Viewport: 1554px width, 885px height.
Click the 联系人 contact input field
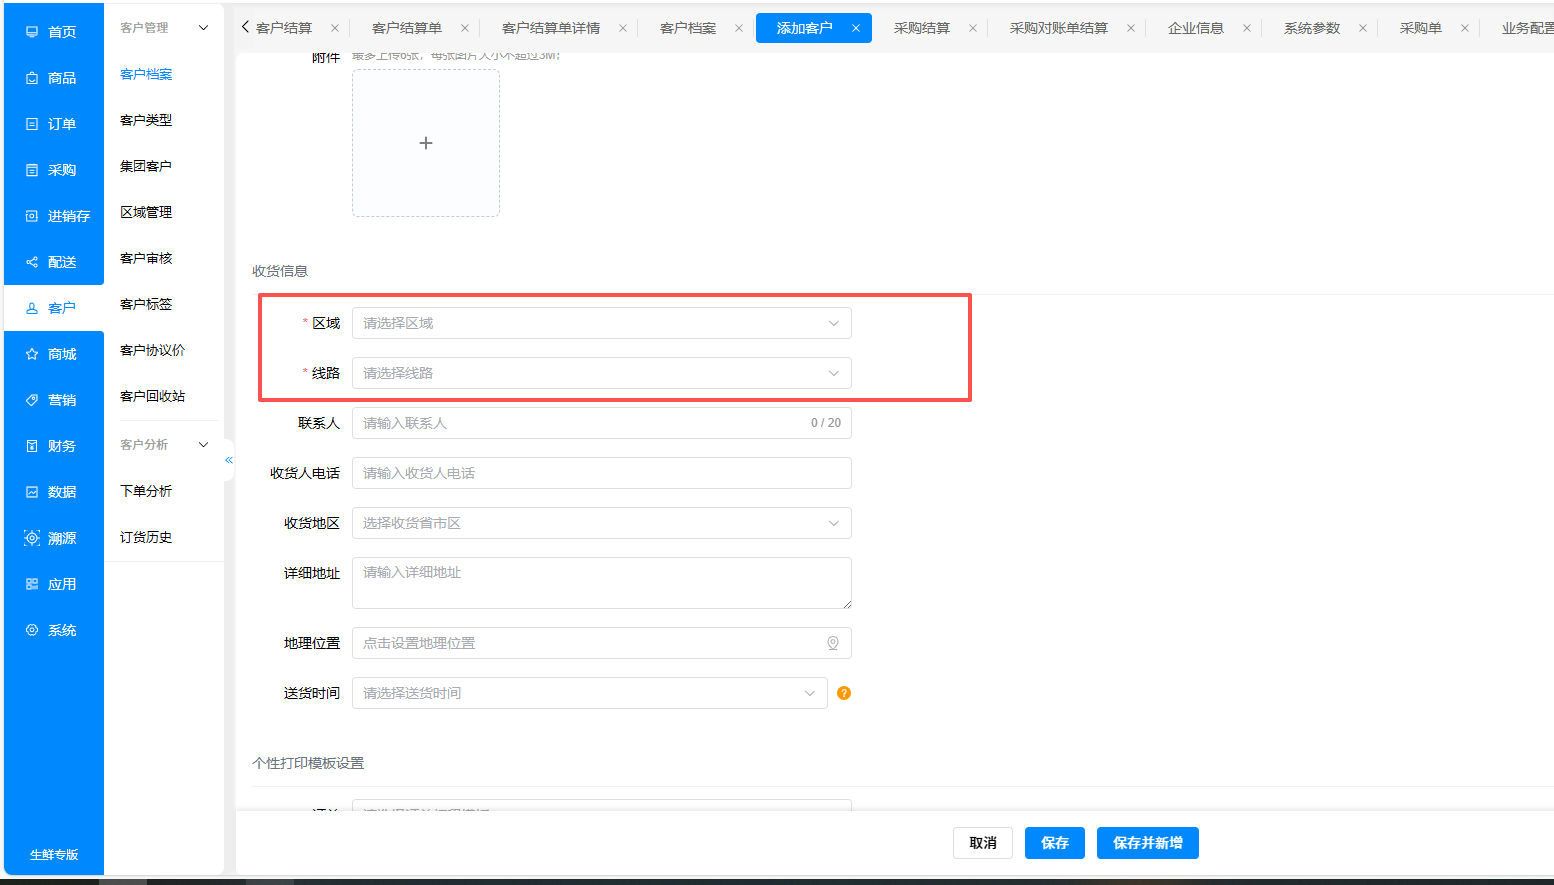click(x=602, y=423)
